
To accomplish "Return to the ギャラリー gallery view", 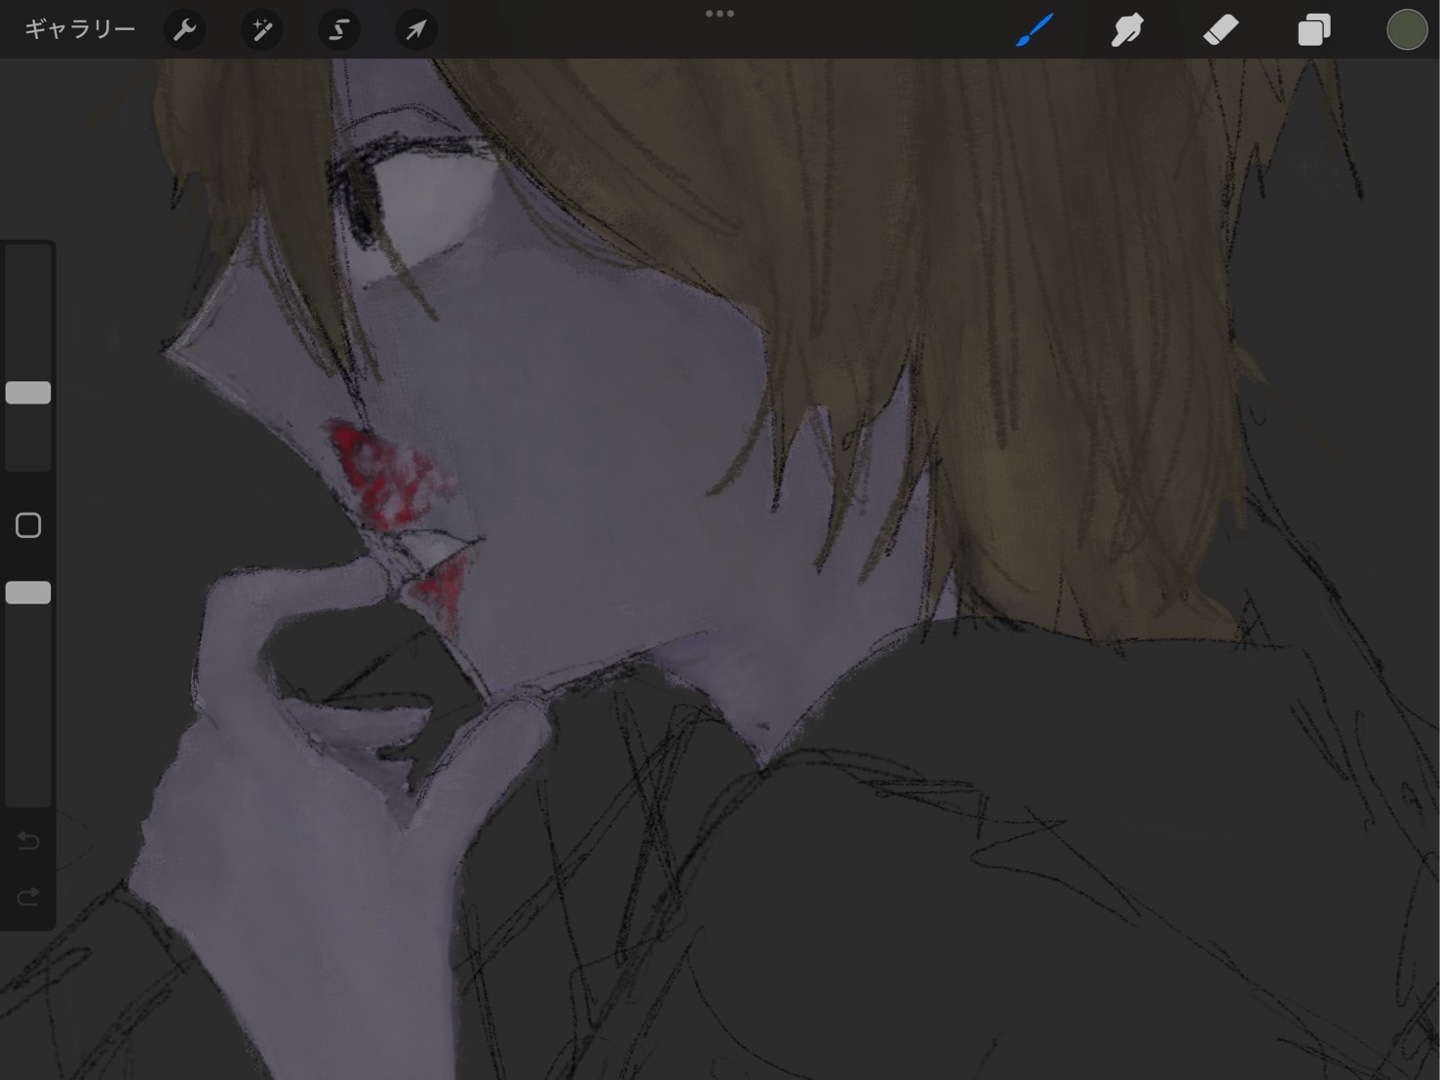I will coord(79,30).
